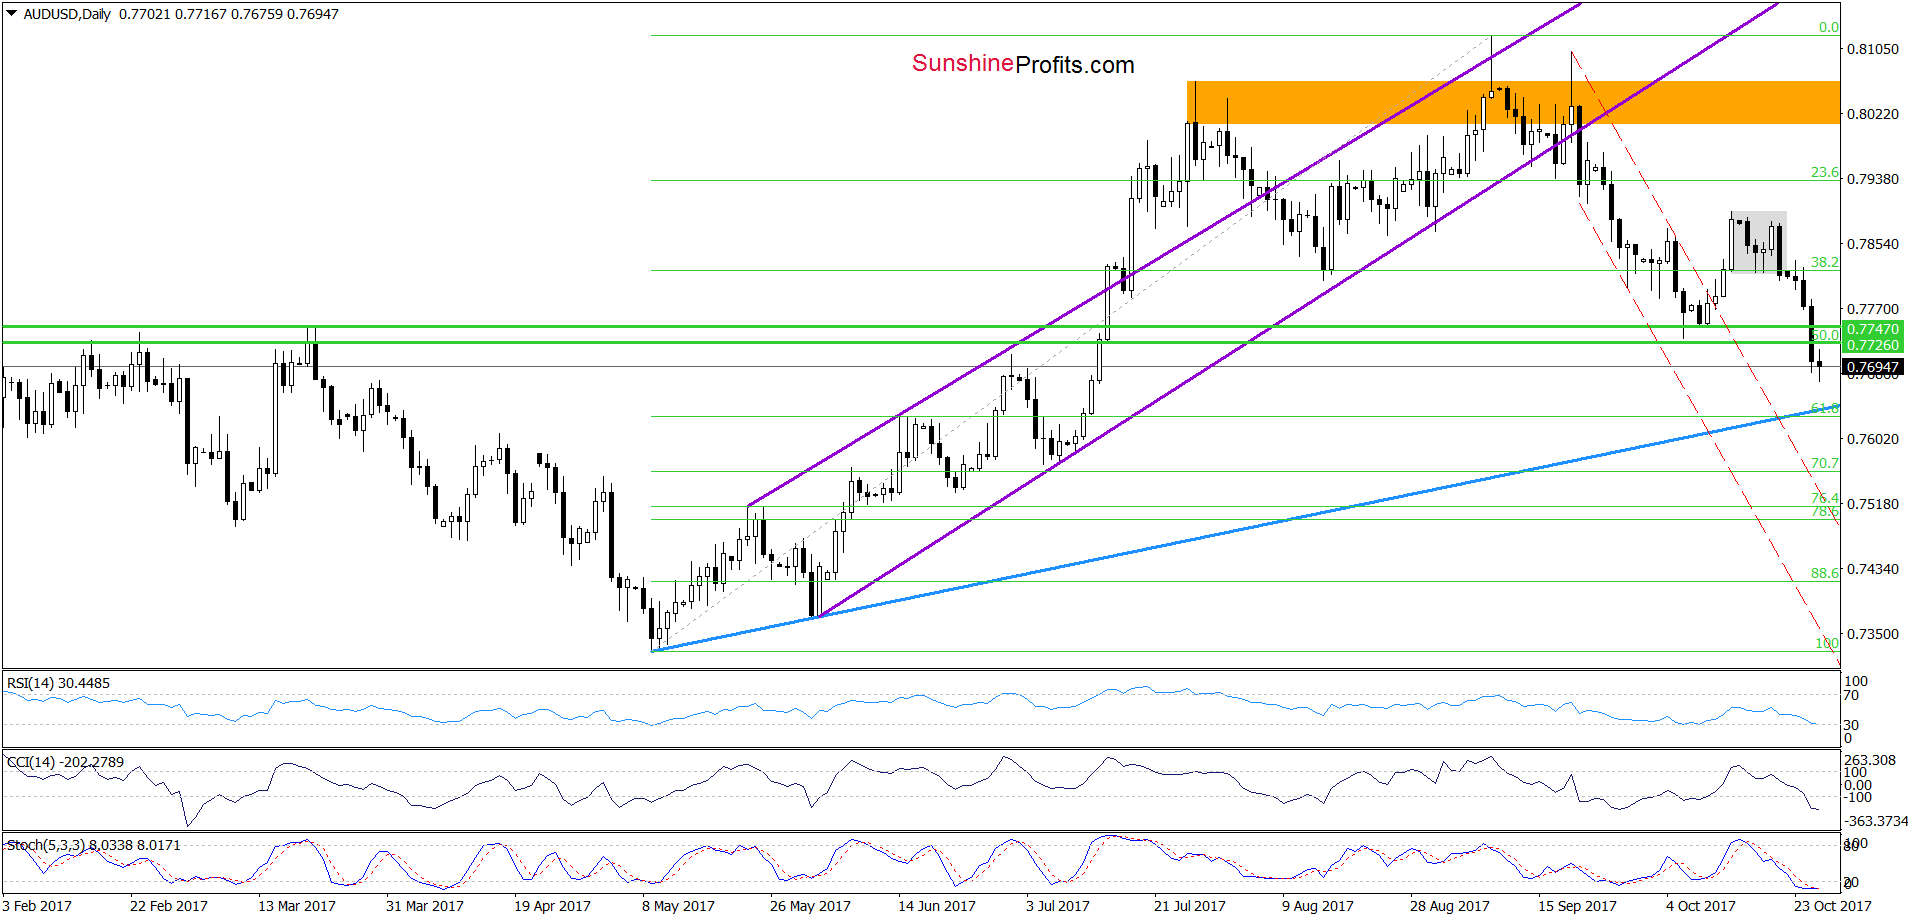This screenshot has height=920, width=1908.
Task: Click the 8 May 2017 date label
Action: click(678, 906)
